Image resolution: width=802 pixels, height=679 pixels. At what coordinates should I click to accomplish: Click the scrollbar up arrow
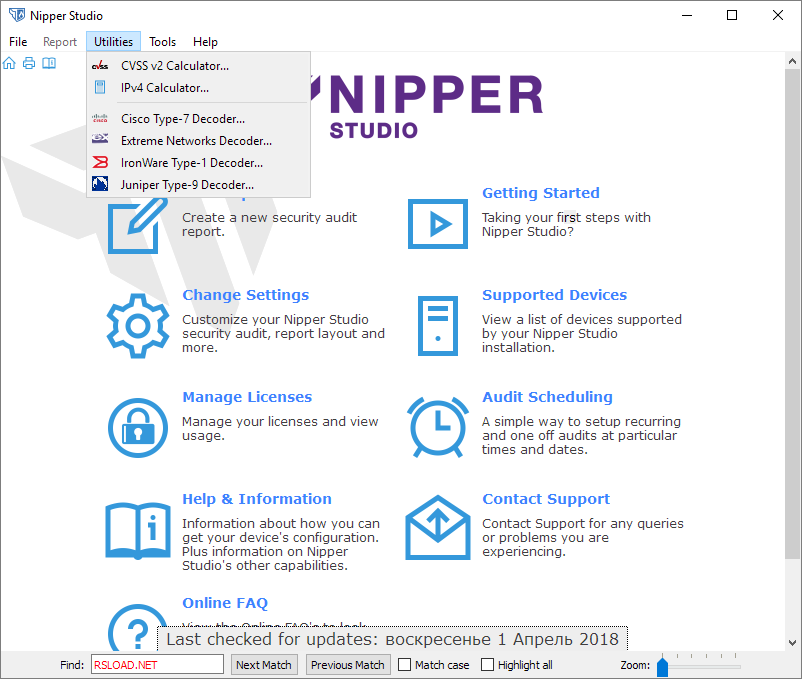coord(792,61)
